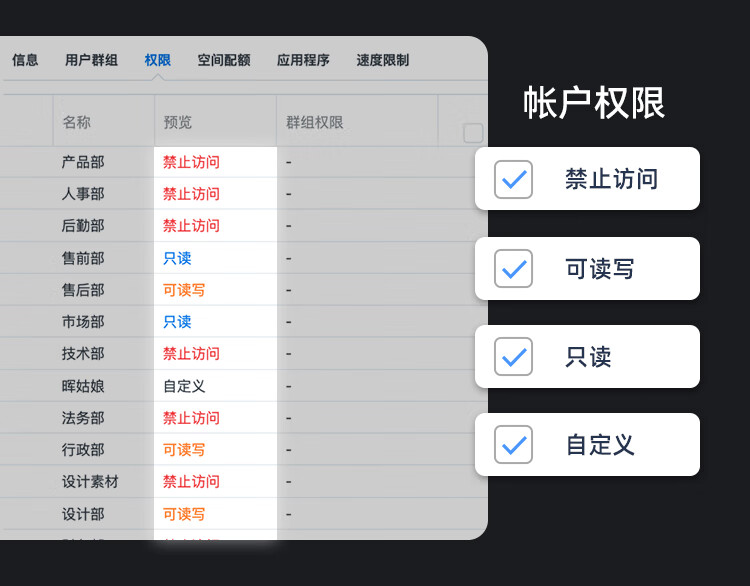Click the 群组权限 column header
Screen dimensions: 750x586
314,123
